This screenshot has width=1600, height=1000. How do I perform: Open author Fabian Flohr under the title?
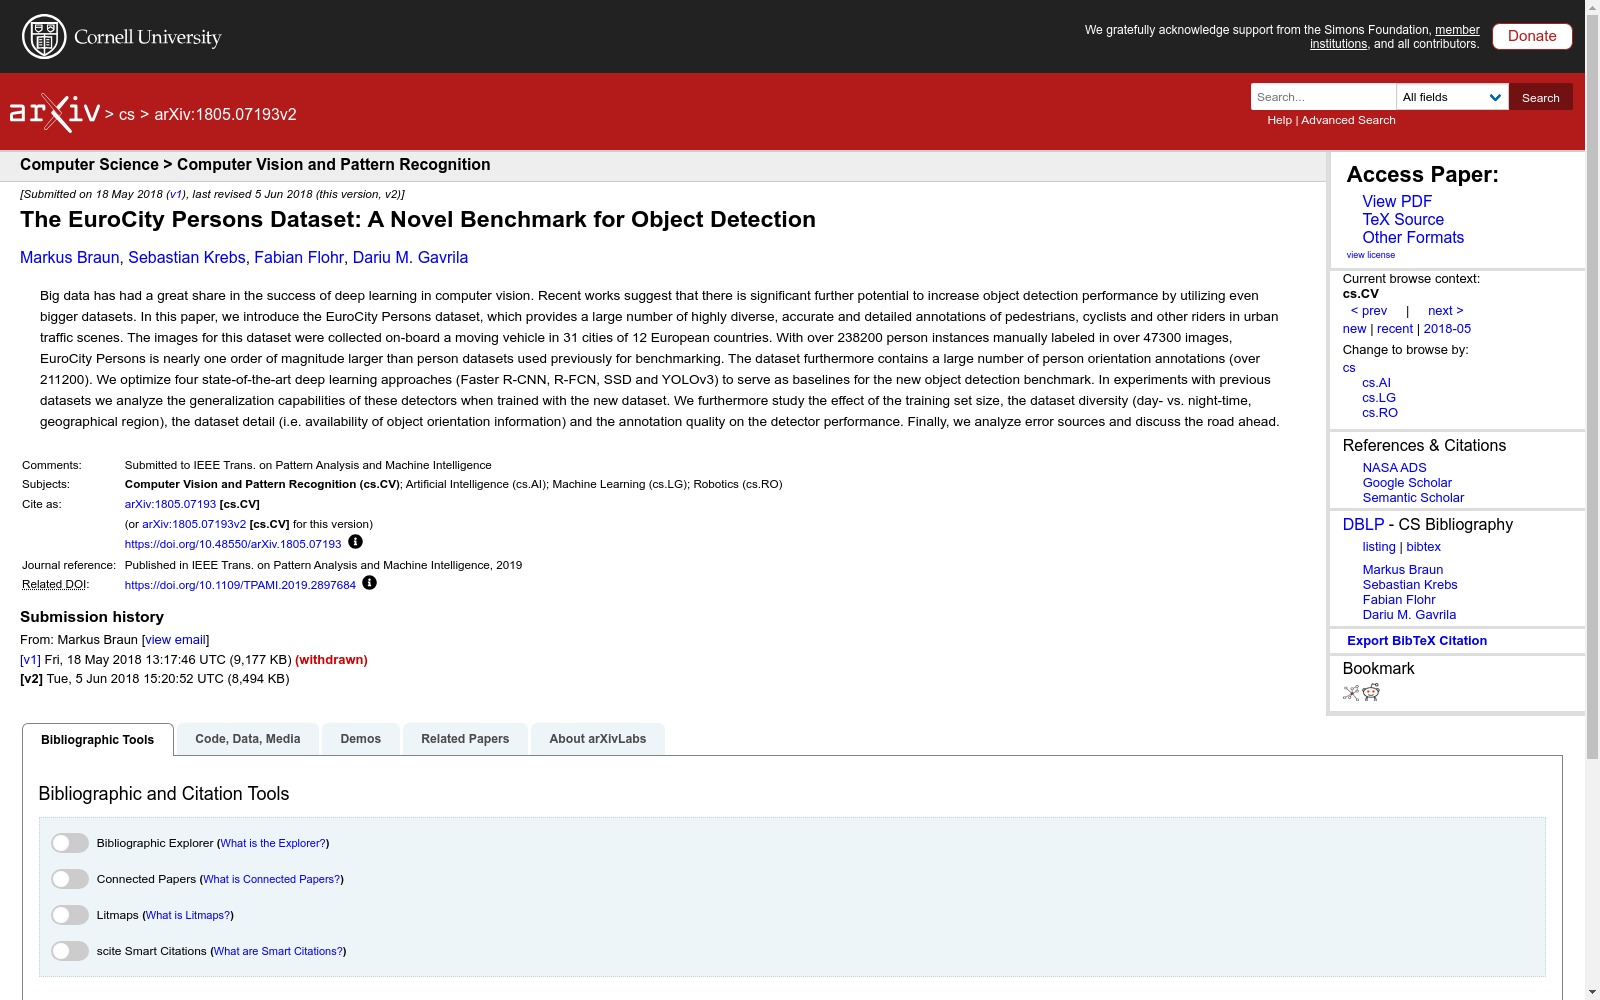click(299, 258)
